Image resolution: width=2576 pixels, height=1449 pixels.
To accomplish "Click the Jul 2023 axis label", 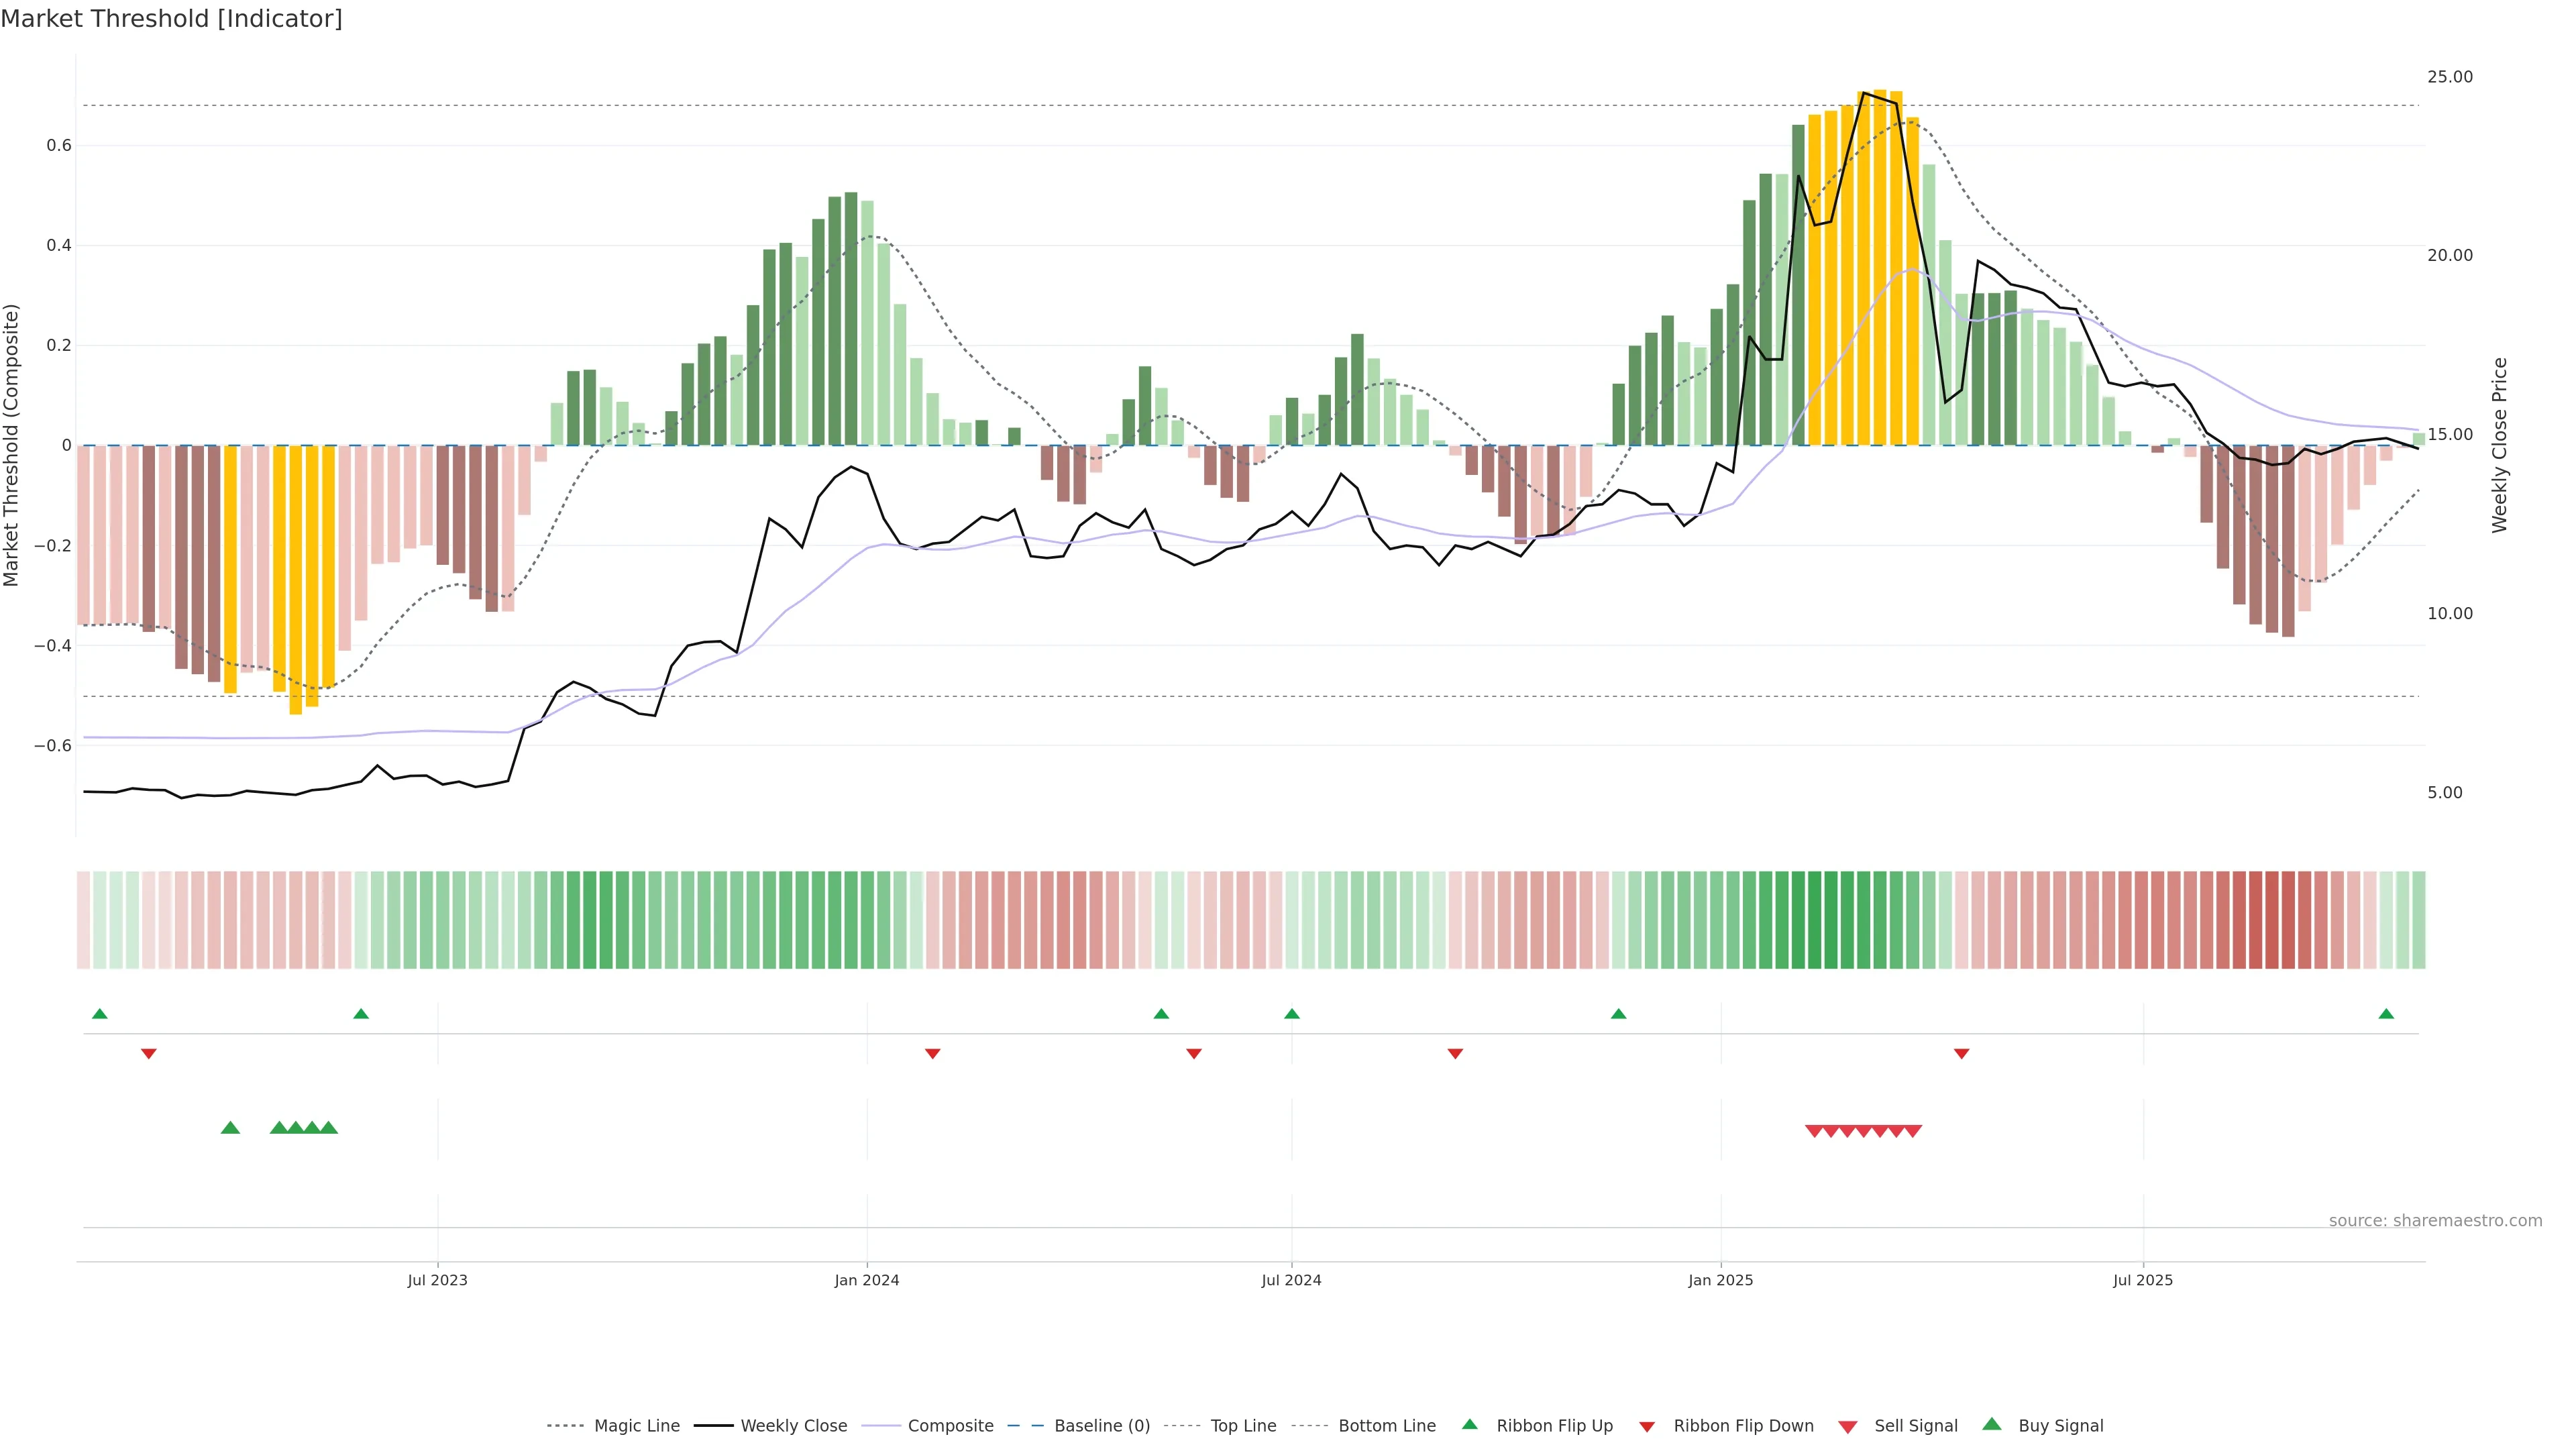I will point(437,1280).
